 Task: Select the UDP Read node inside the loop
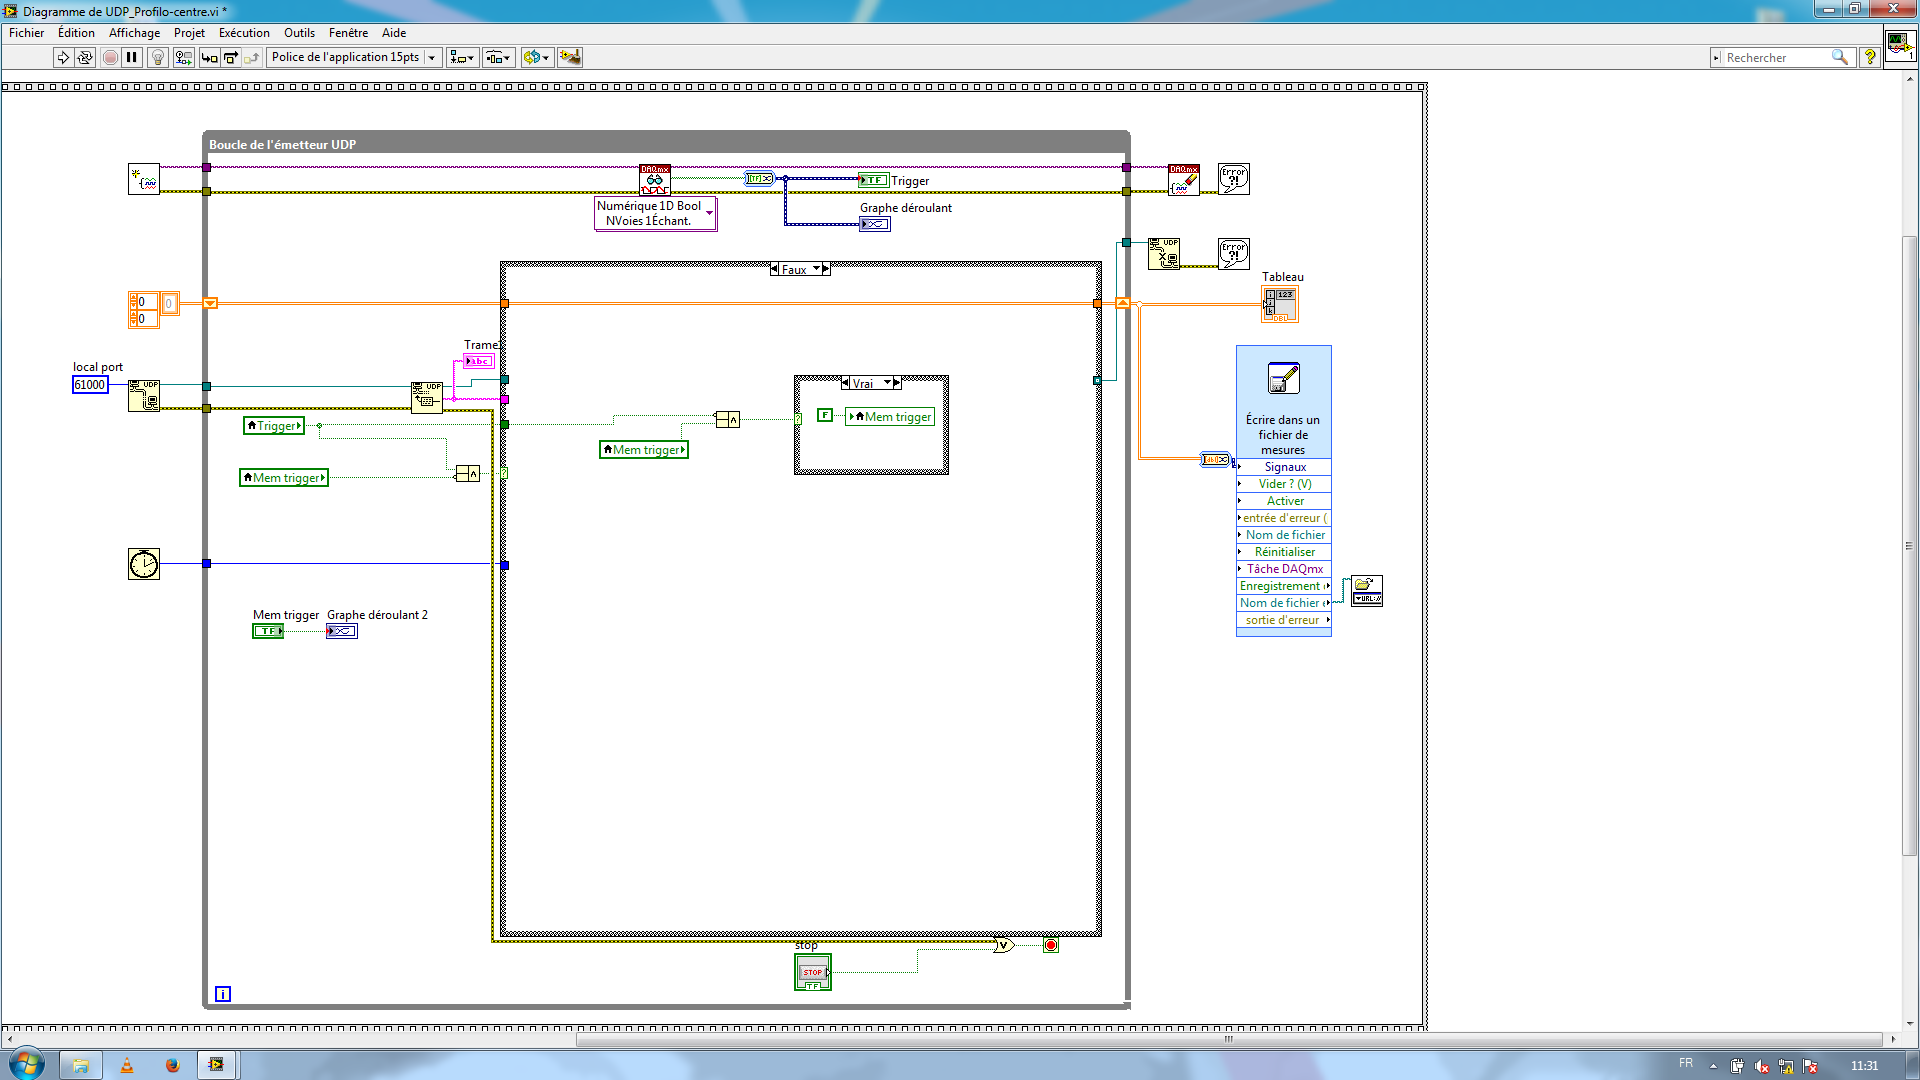(427, 397)
